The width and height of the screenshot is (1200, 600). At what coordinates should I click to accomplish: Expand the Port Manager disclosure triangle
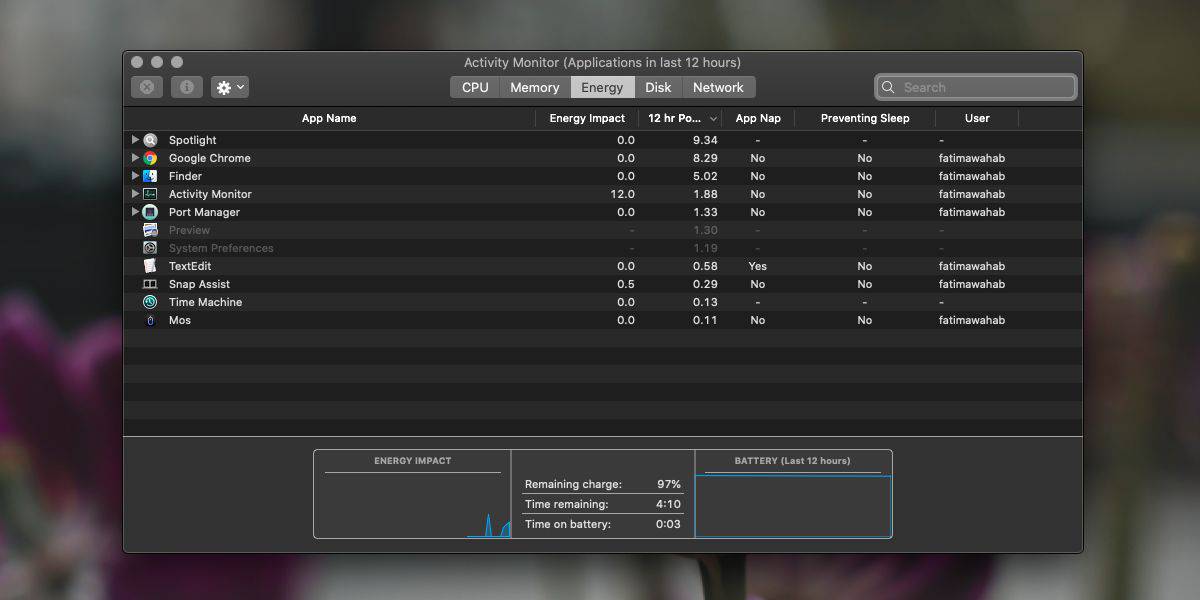point(135,212)
